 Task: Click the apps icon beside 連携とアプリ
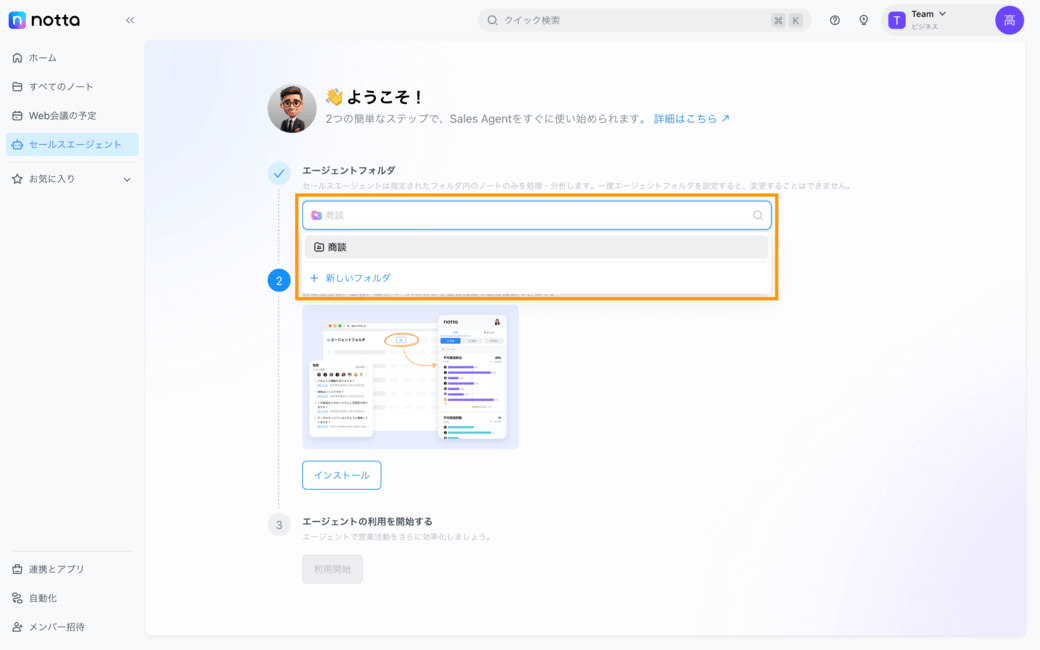pos(17,569)
